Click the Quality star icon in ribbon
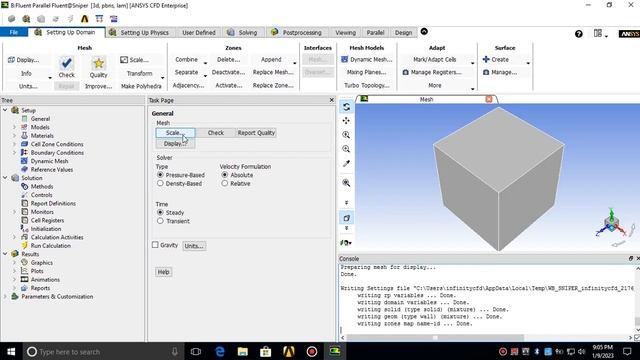 (x=98, y=63)
